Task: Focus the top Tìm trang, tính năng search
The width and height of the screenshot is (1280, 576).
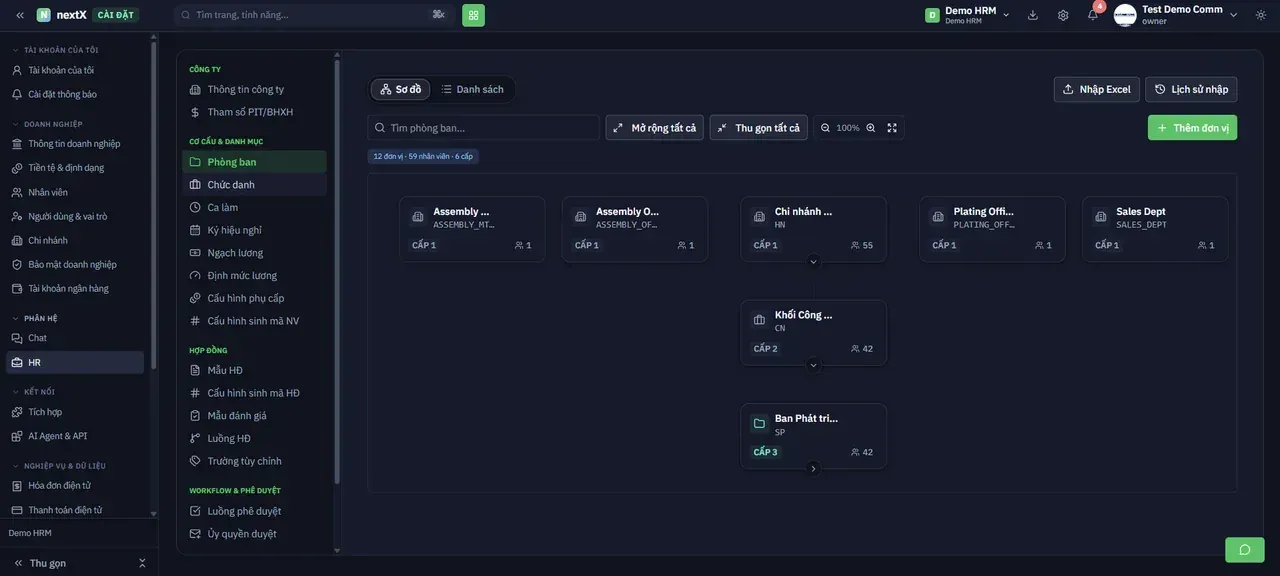Action: pyautogui.click(x=313, y=15)
